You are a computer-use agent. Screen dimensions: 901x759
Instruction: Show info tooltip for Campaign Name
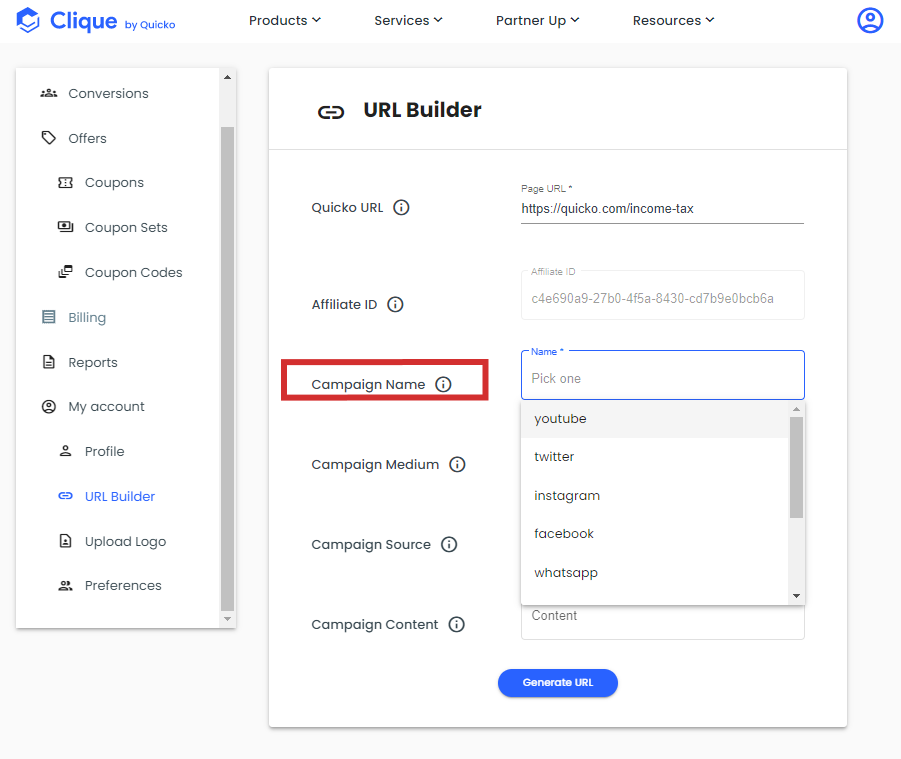[x=443, y=384]
